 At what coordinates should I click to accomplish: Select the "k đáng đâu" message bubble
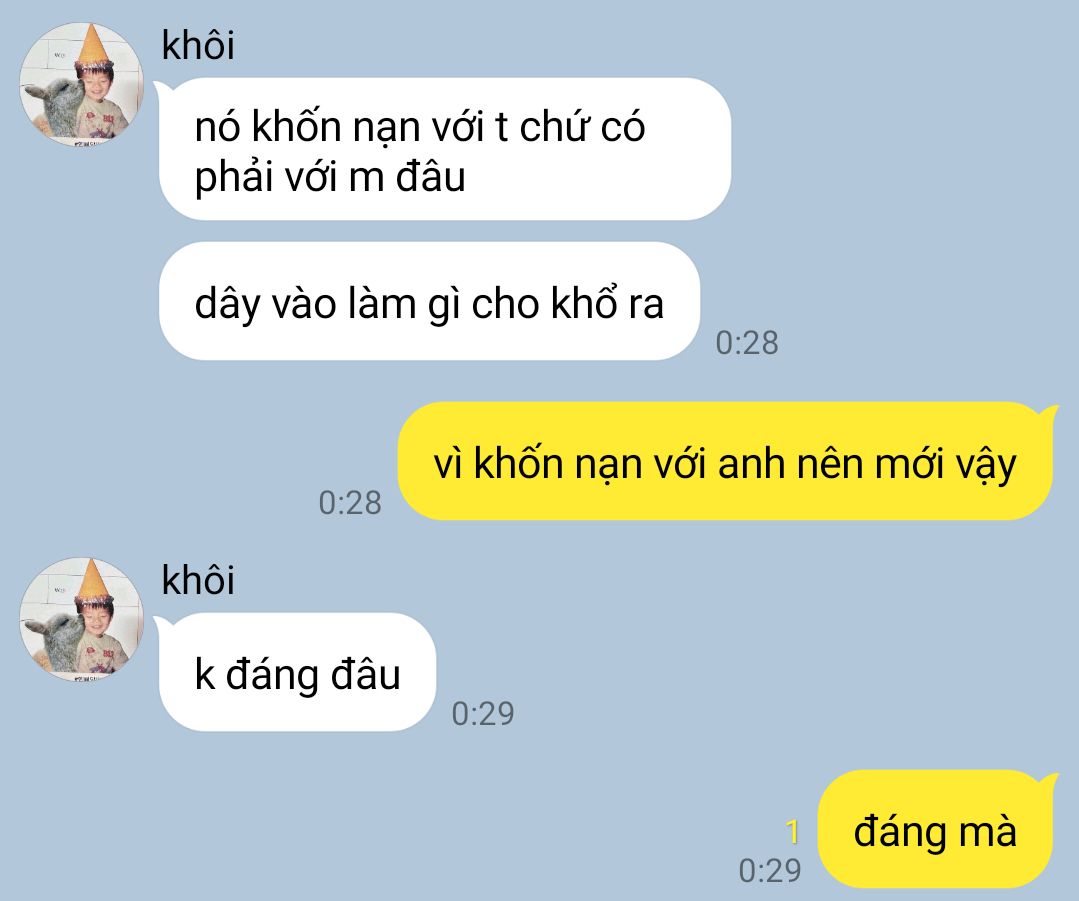pyautogui.click(x=297, y=672)
